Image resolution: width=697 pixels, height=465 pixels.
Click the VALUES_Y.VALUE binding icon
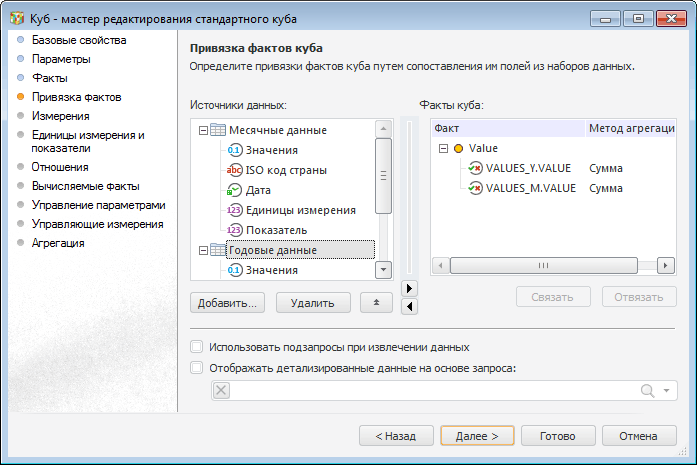coord(475,168)
